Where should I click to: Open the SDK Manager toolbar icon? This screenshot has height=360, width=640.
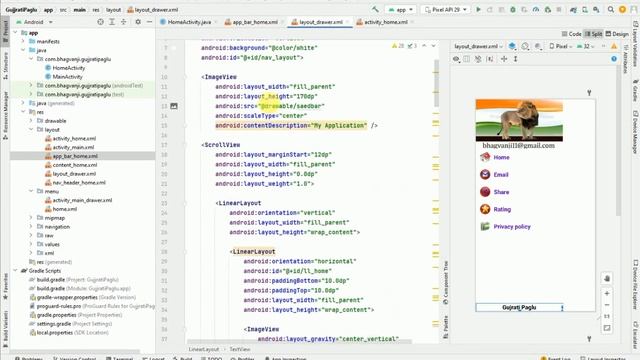click(x=596, y=9)
